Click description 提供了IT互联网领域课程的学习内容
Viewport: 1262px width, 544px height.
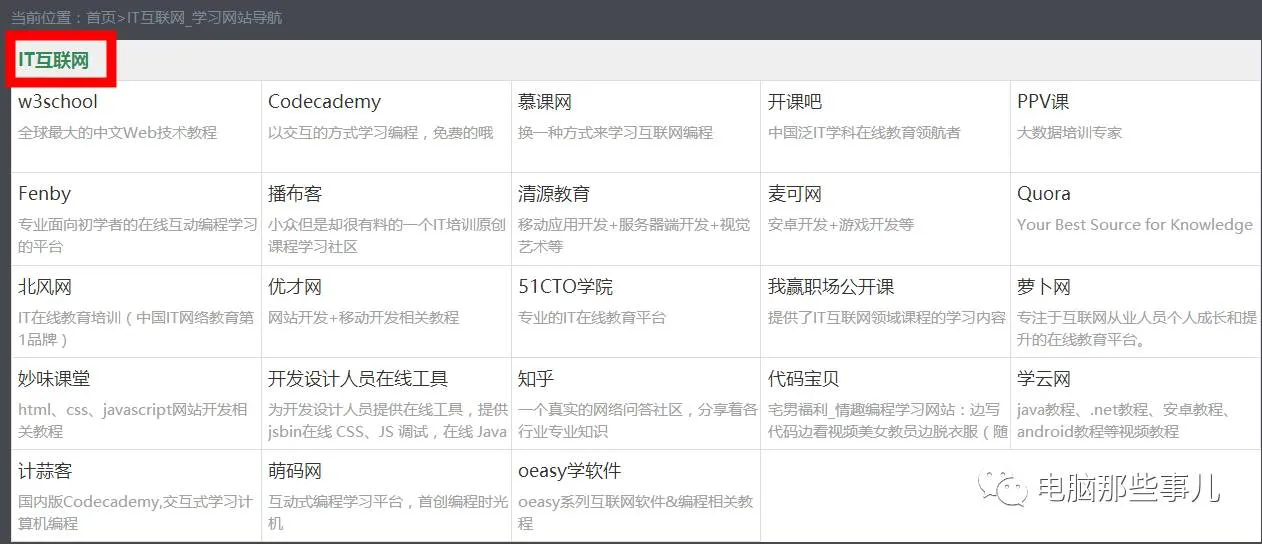(887, 317)
